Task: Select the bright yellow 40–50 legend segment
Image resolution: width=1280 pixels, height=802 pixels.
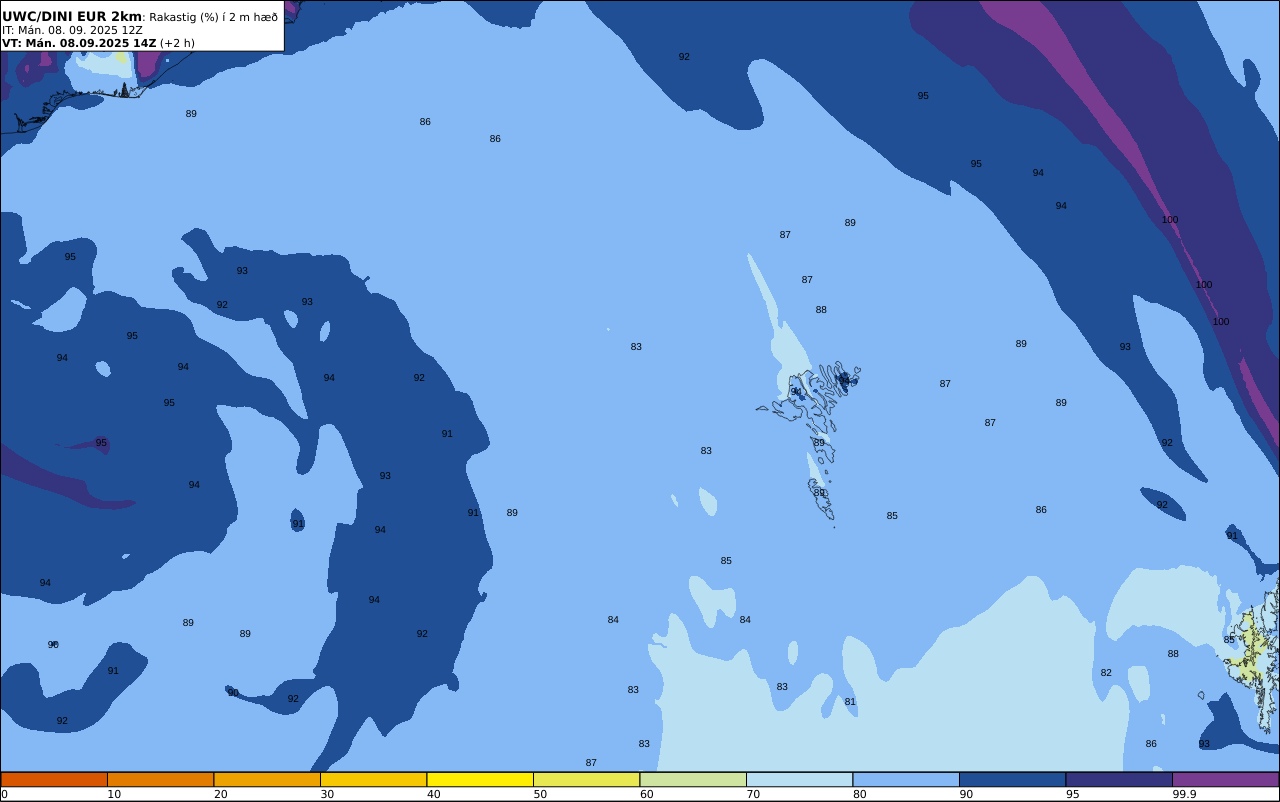Action: [x=480, y=779]
